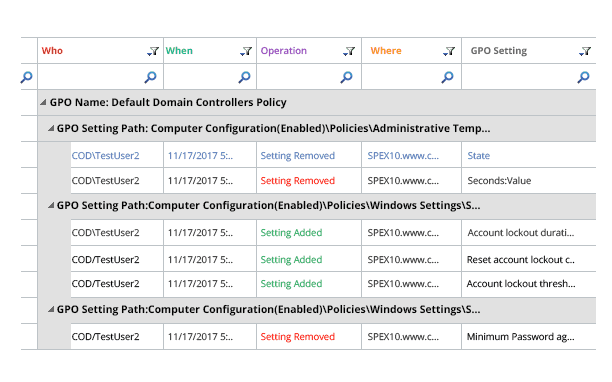Open the filter icon in Operation column

click(x=349, y=52)
